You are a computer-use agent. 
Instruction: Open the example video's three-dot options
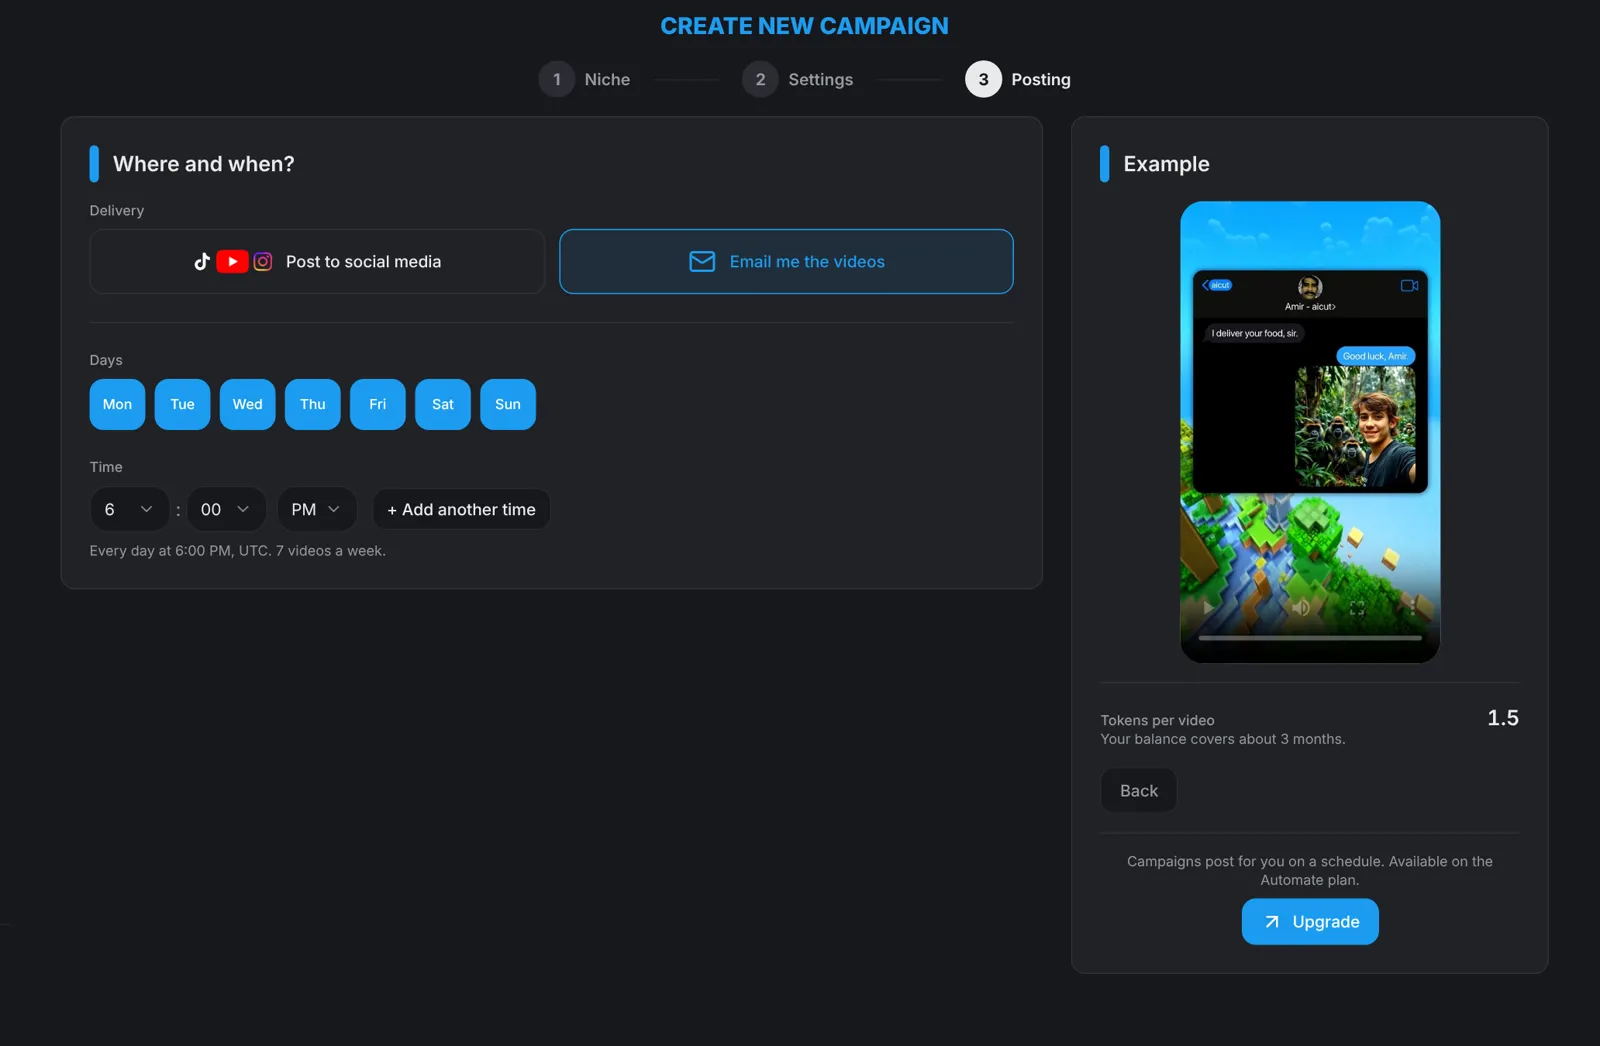[x=1412, y=607]
